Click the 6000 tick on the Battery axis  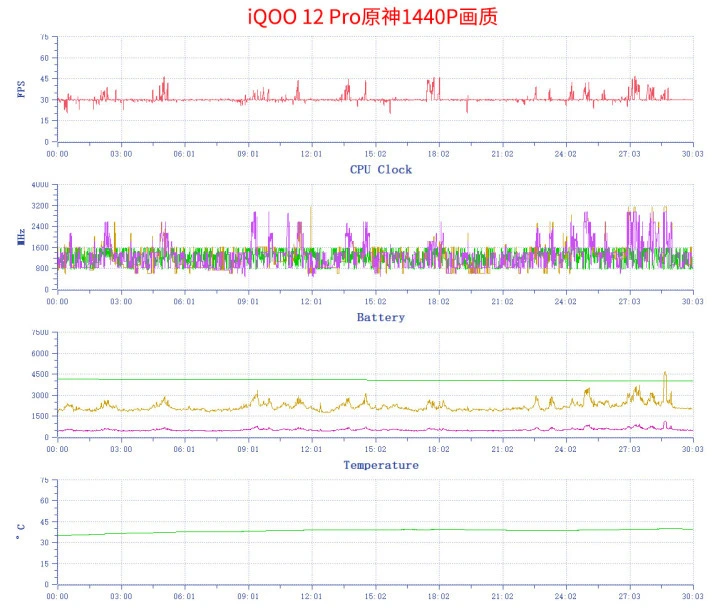[x=40, y=353]
